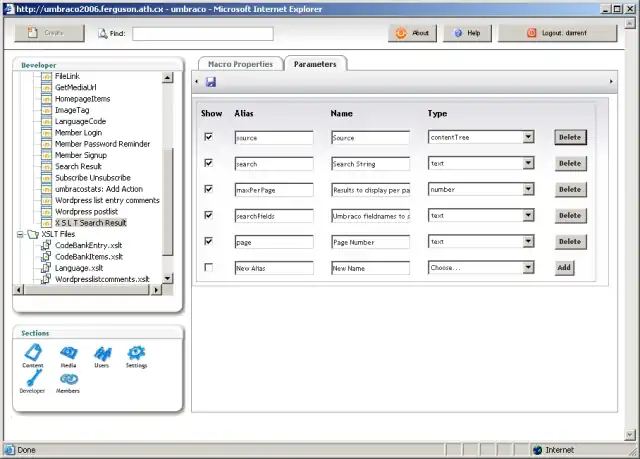Viewport: 640px width, 459px height.
Task: Open the Media section icon
Action: 68,354
